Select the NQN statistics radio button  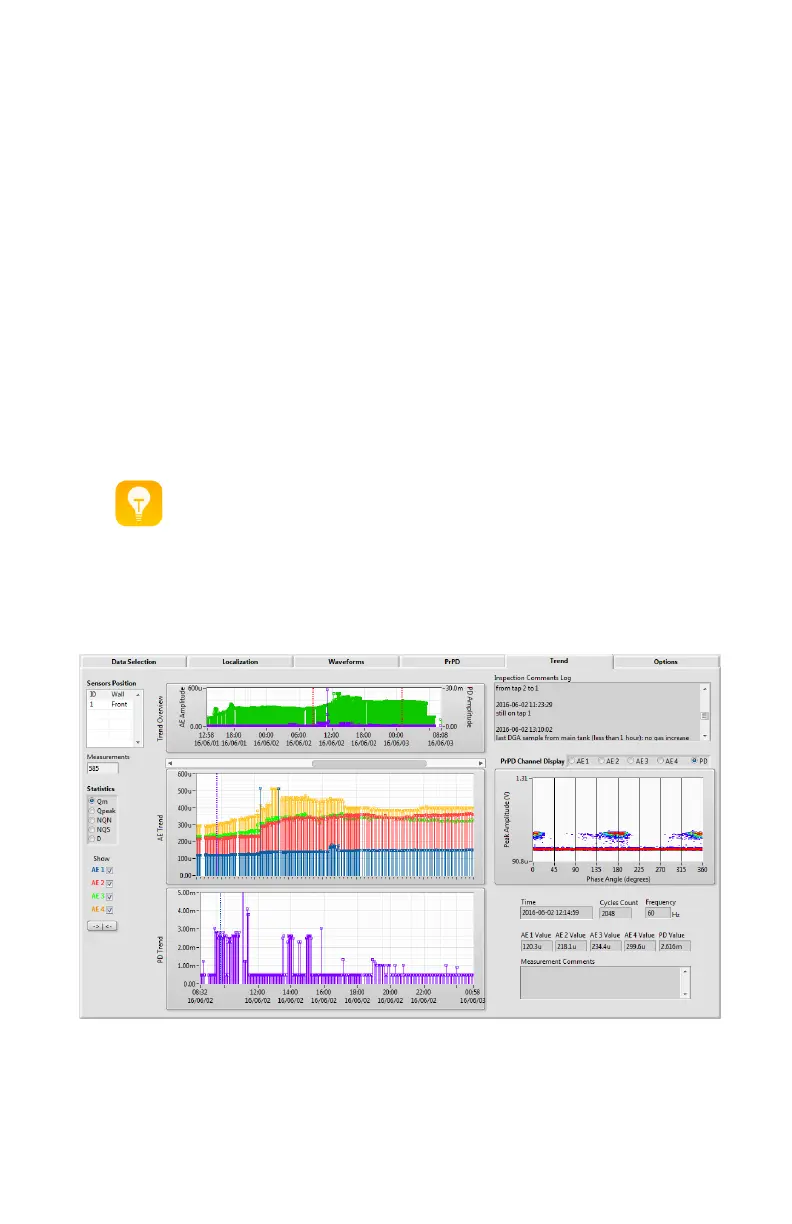tap(92, 820)
